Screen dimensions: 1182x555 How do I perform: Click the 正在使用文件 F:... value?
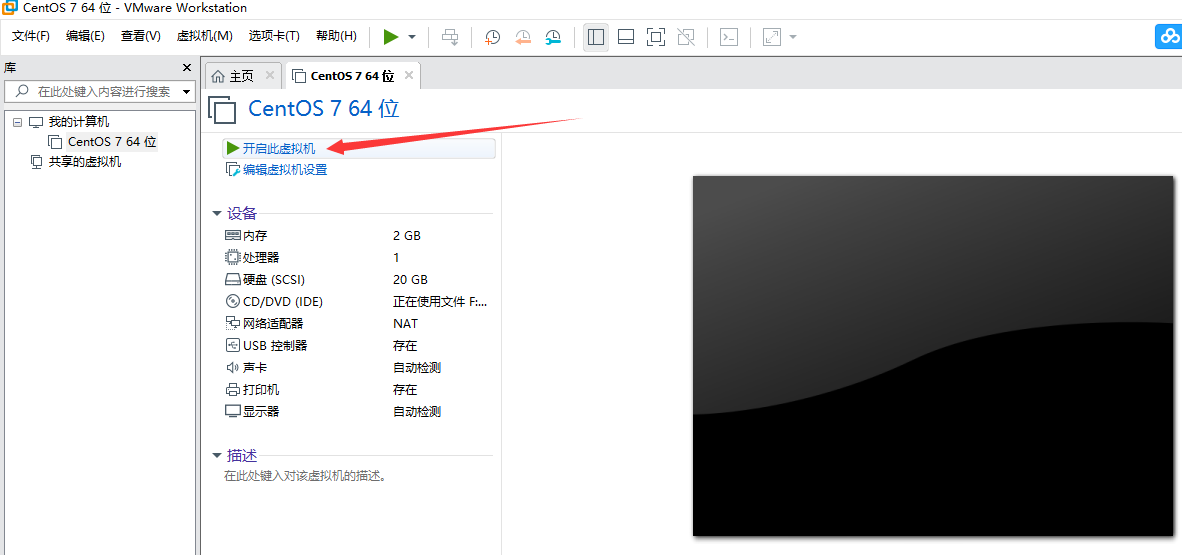point(440,302)
